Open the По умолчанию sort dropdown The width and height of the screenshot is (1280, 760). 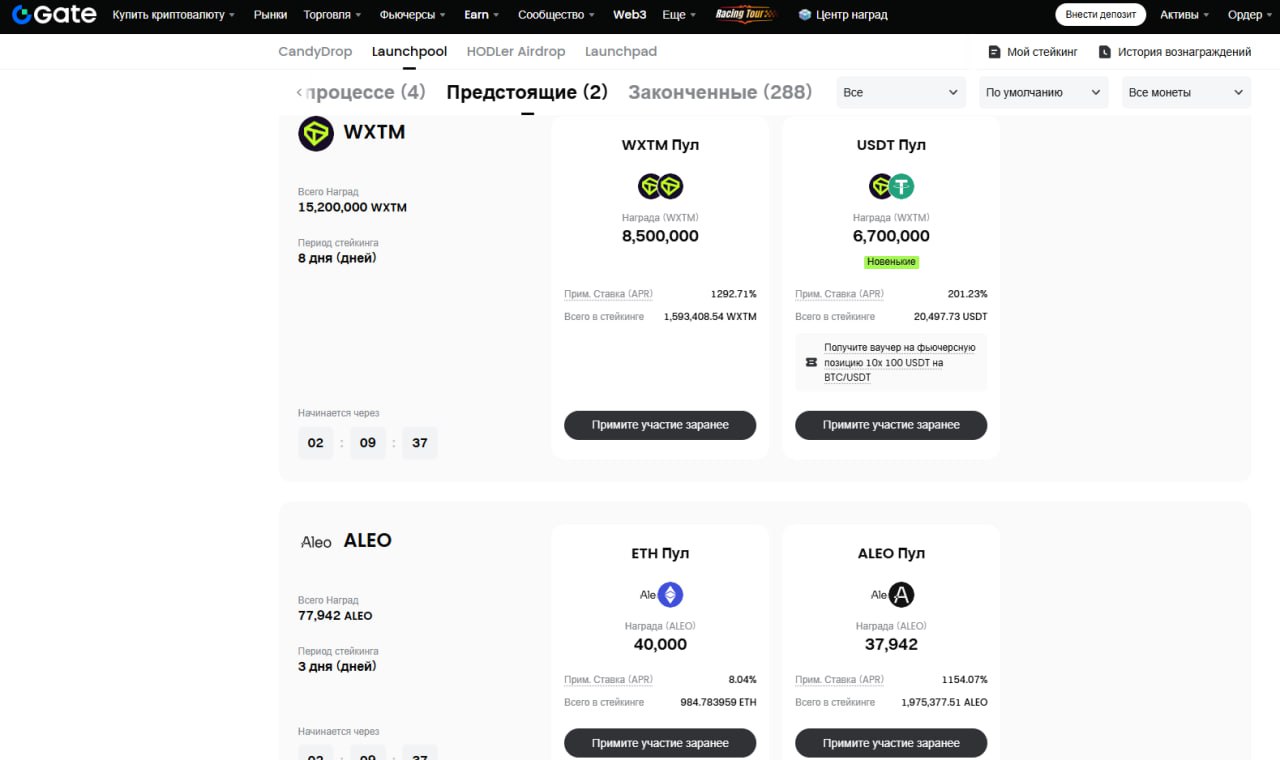(1044, 92)
